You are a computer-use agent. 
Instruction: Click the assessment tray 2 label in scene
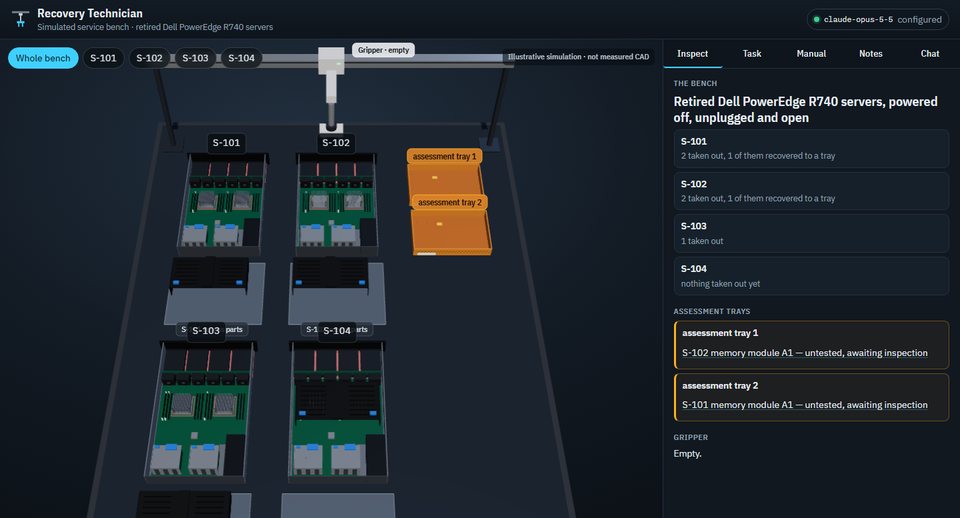[x=450, y=202]
